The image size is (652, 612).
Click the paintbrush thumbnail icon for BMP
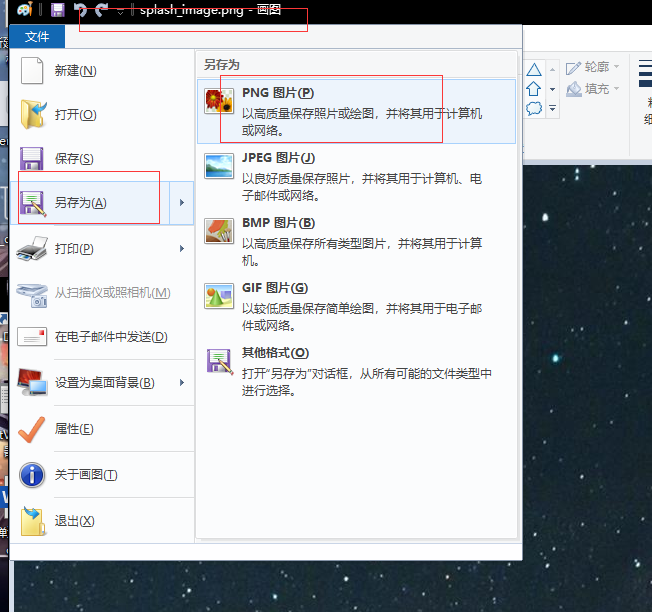point(219,231)
